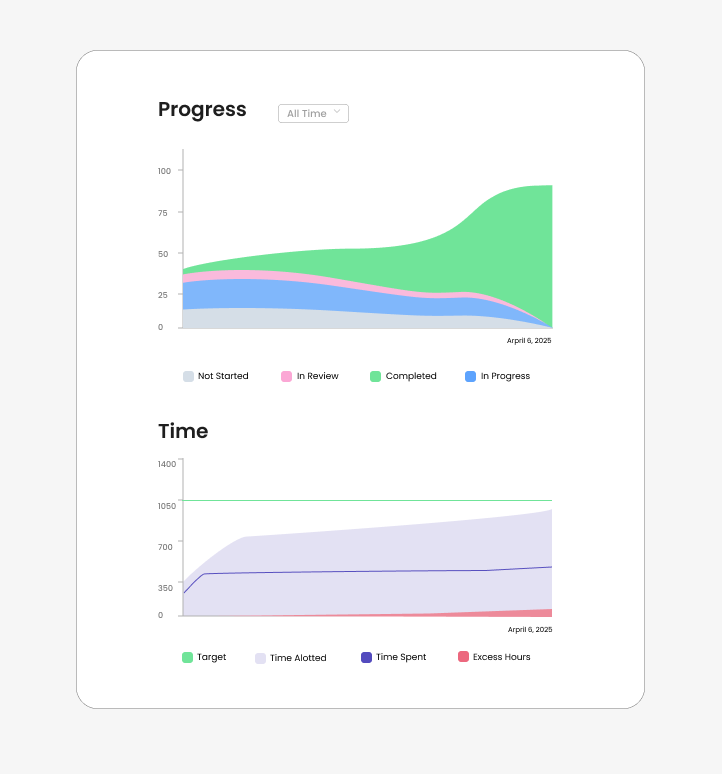
Task: Click the pink In Review legend swatch
Action: pos(287,377)
